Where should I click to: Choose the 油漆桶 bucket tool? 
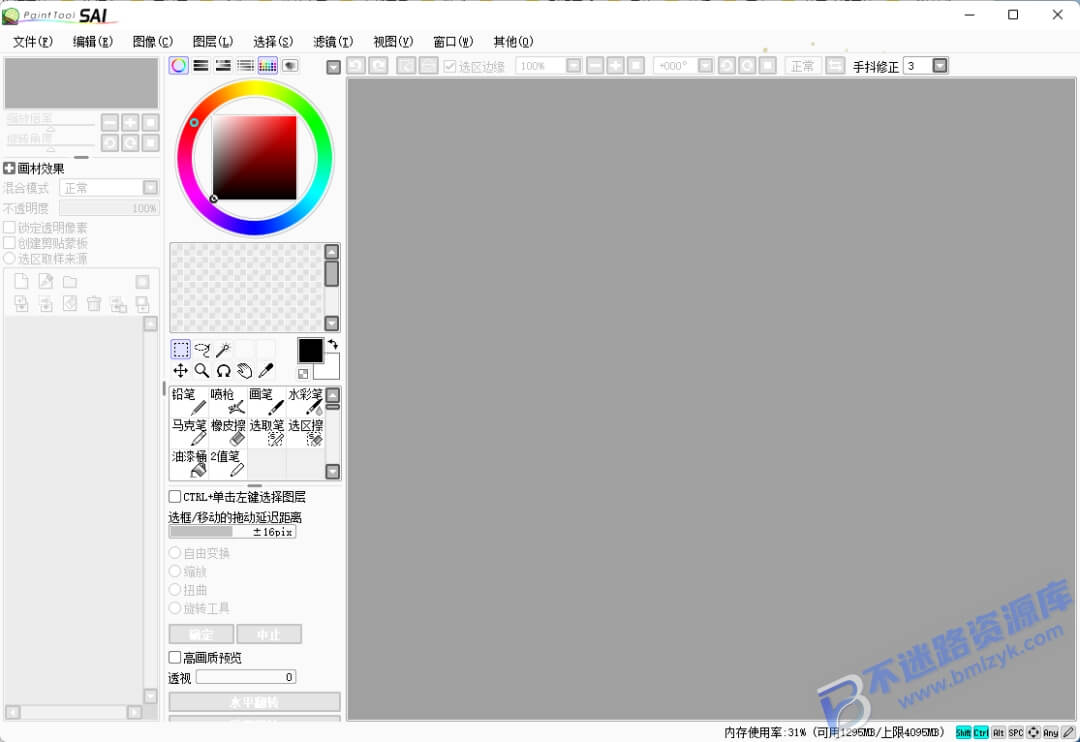point(189,463)
